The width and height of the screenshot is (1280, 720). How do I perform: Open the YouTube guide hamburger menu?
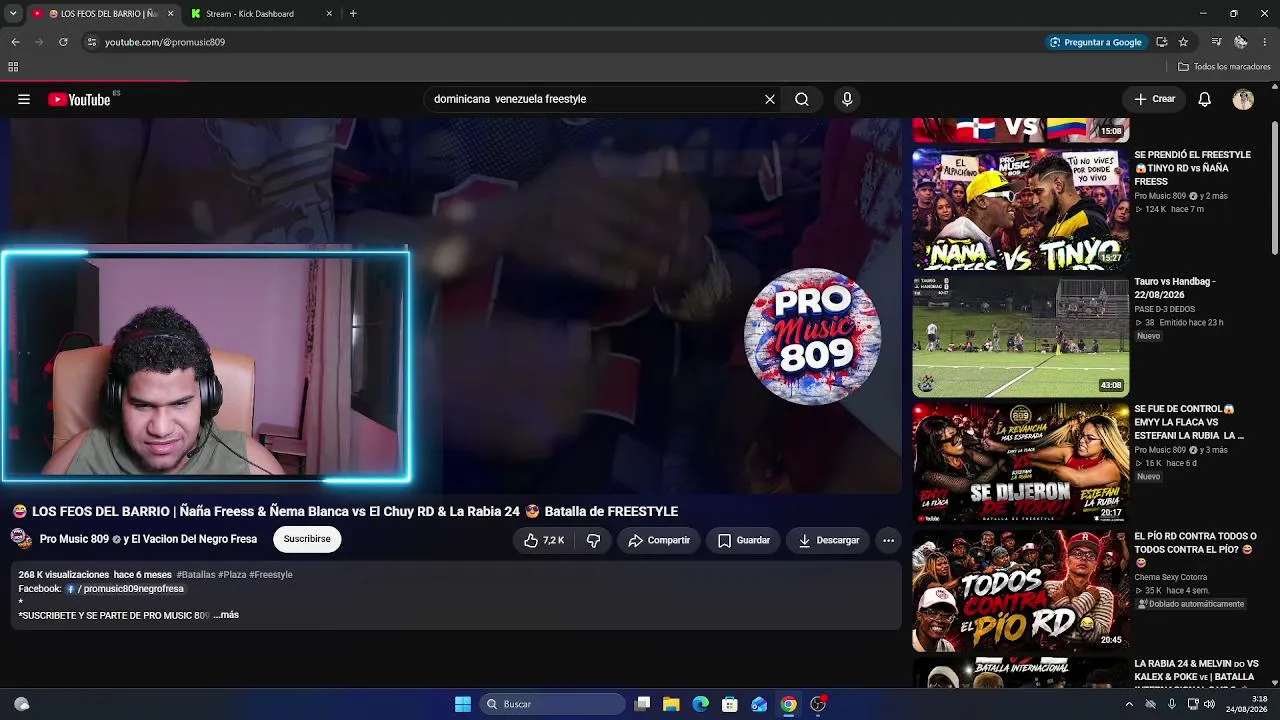(x=24, y=99)
